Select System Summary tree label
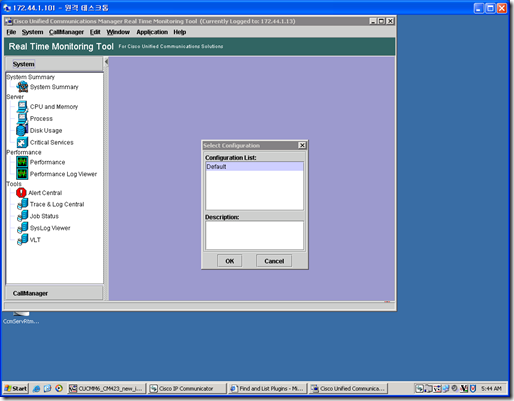The image size is (514, 401). click(54, 87)
